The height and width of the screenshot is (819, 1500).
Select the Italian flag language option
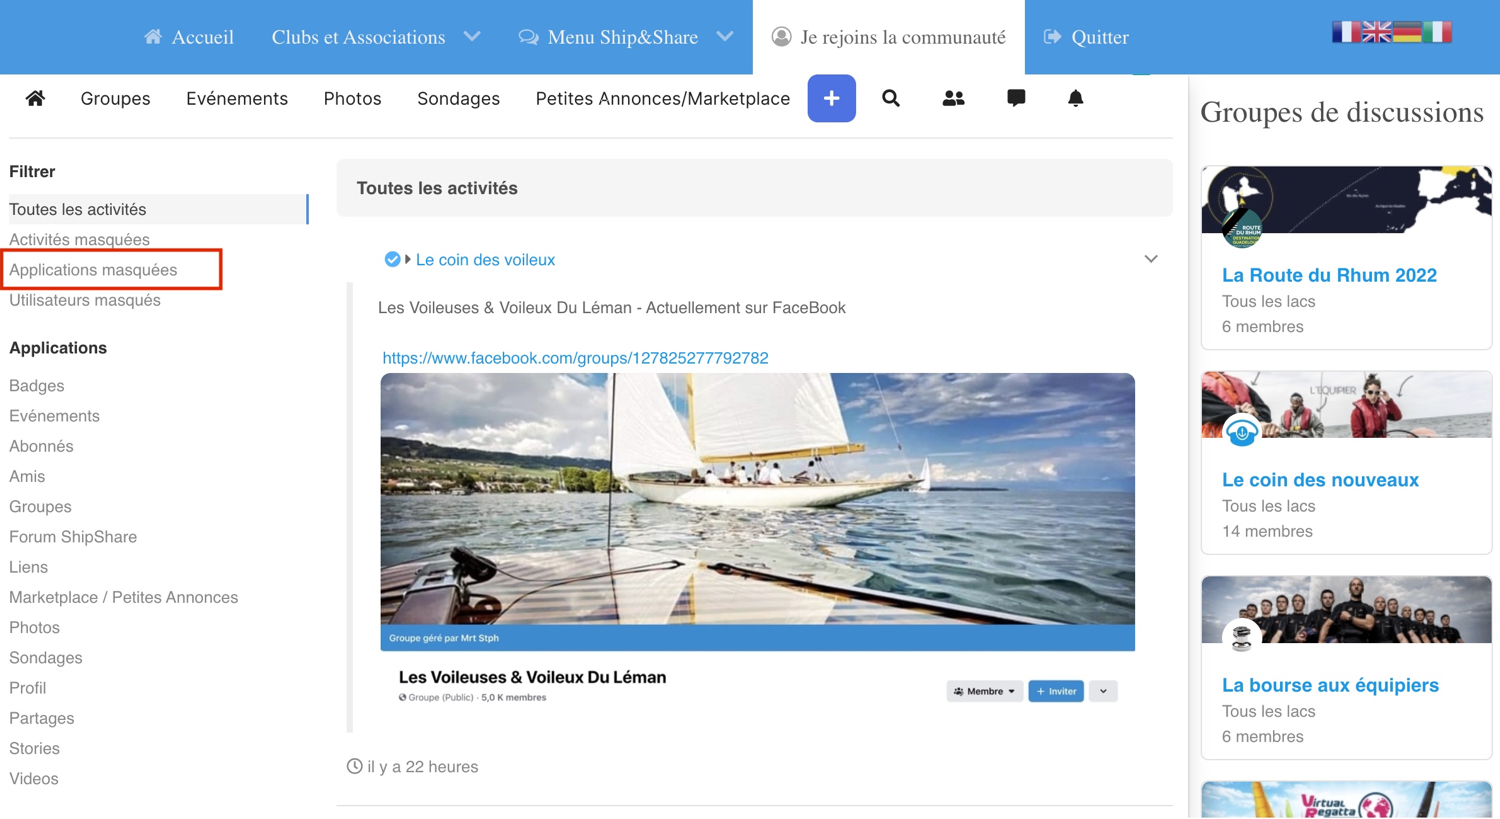[1437, 32]
